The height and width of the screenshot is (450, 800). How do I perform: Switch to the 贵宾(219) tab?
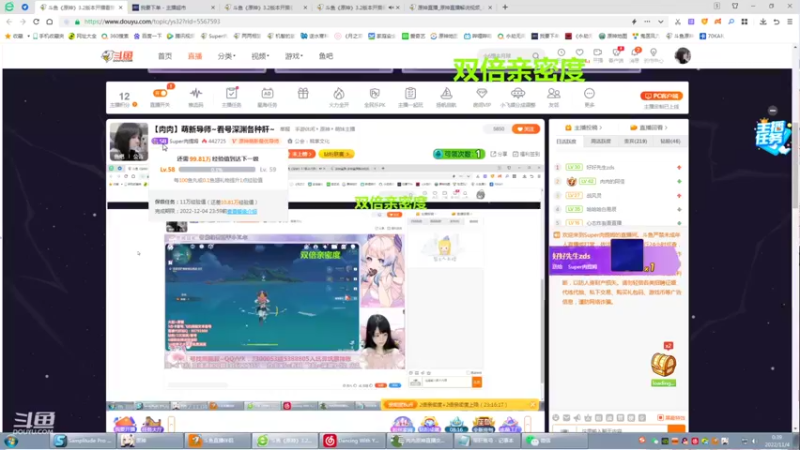[x=635, y=141]
